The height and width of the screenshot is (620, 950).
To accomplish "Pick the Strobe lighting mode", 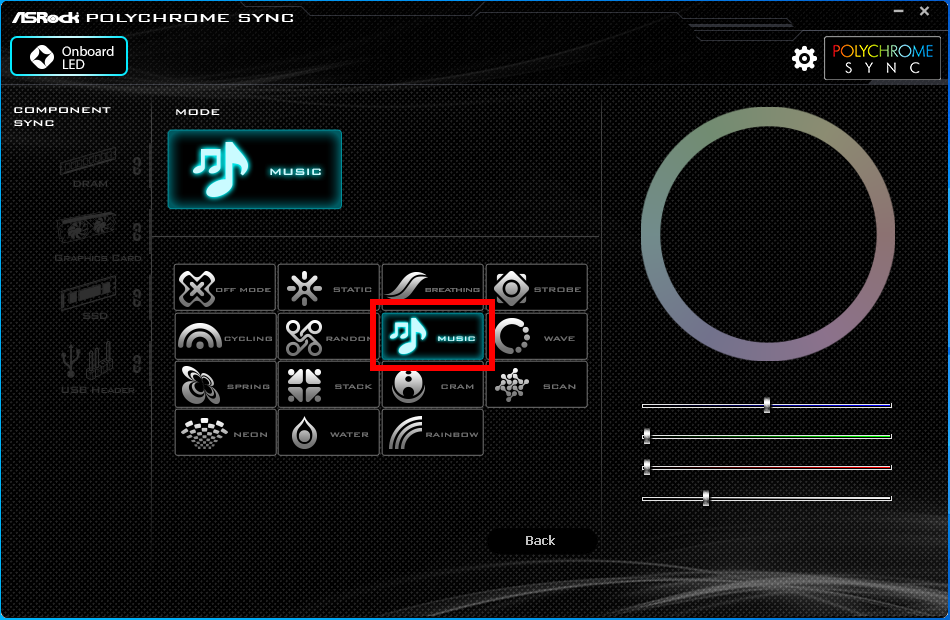I will pos(537,287).
